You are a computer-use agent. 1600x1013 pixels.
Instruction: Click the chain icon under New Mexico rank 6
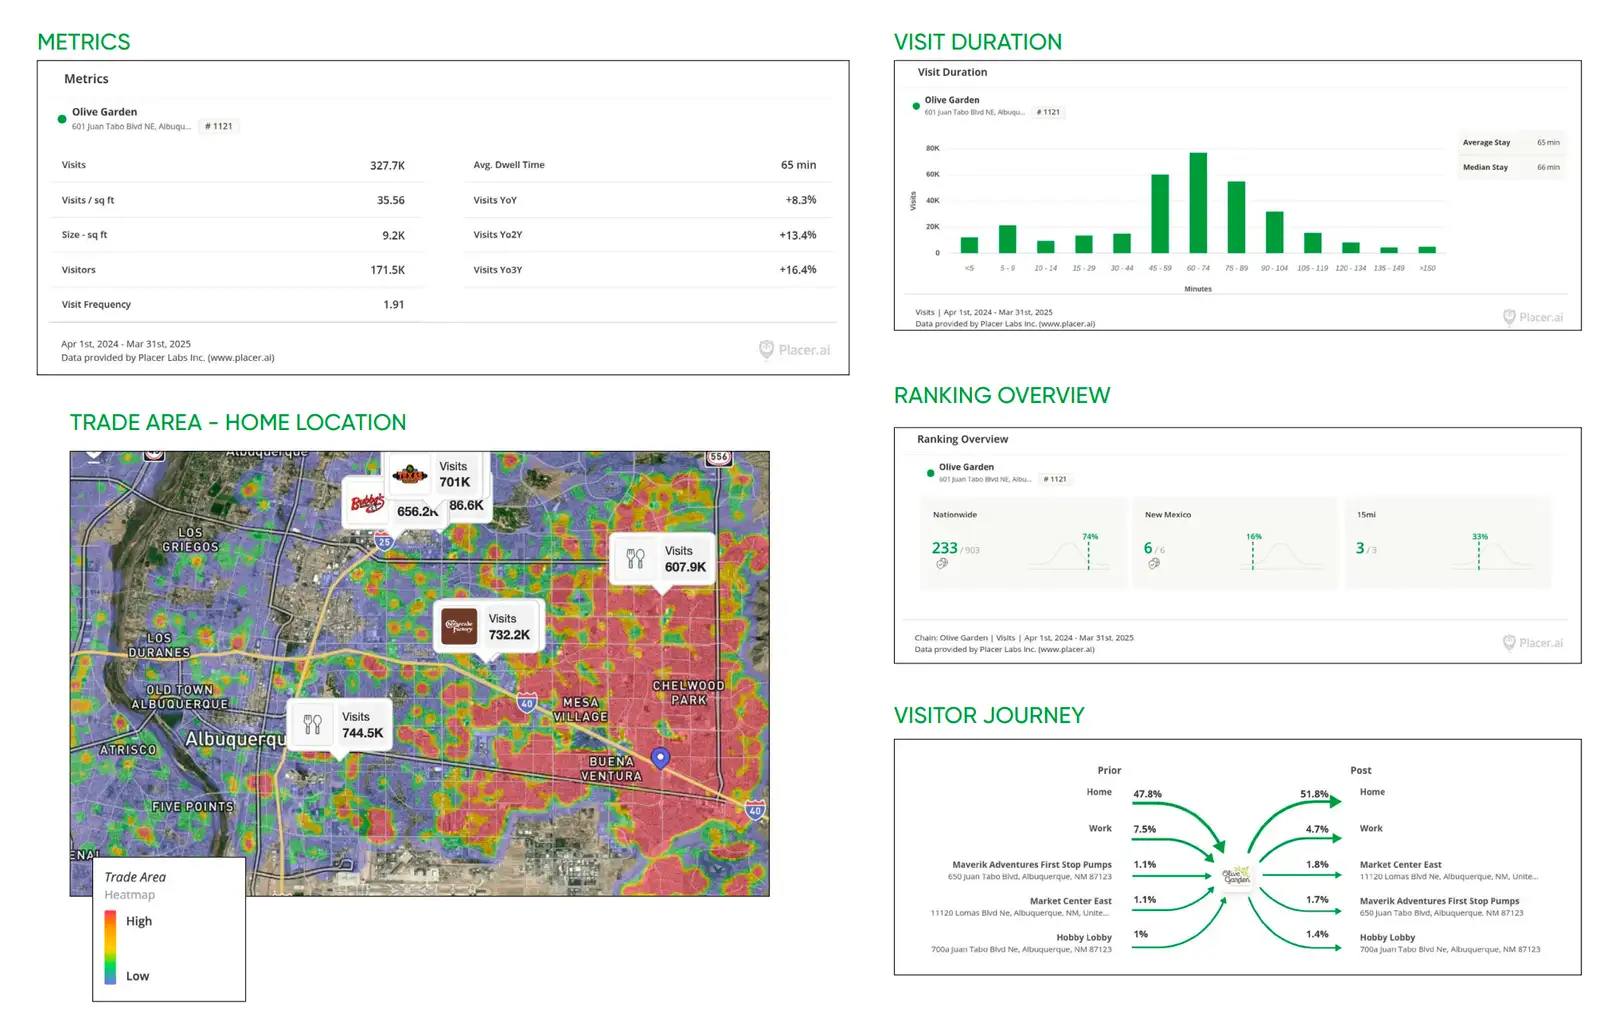[1154, 564]
